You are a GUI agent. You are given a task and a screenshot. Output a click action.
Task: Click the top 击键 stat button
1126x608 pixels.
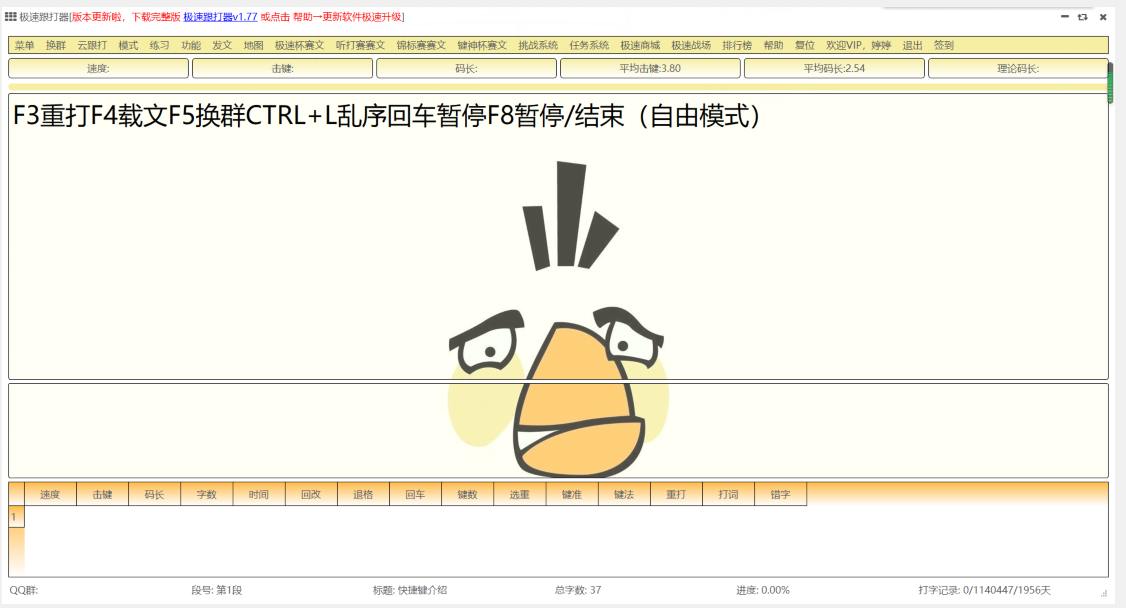282,68
